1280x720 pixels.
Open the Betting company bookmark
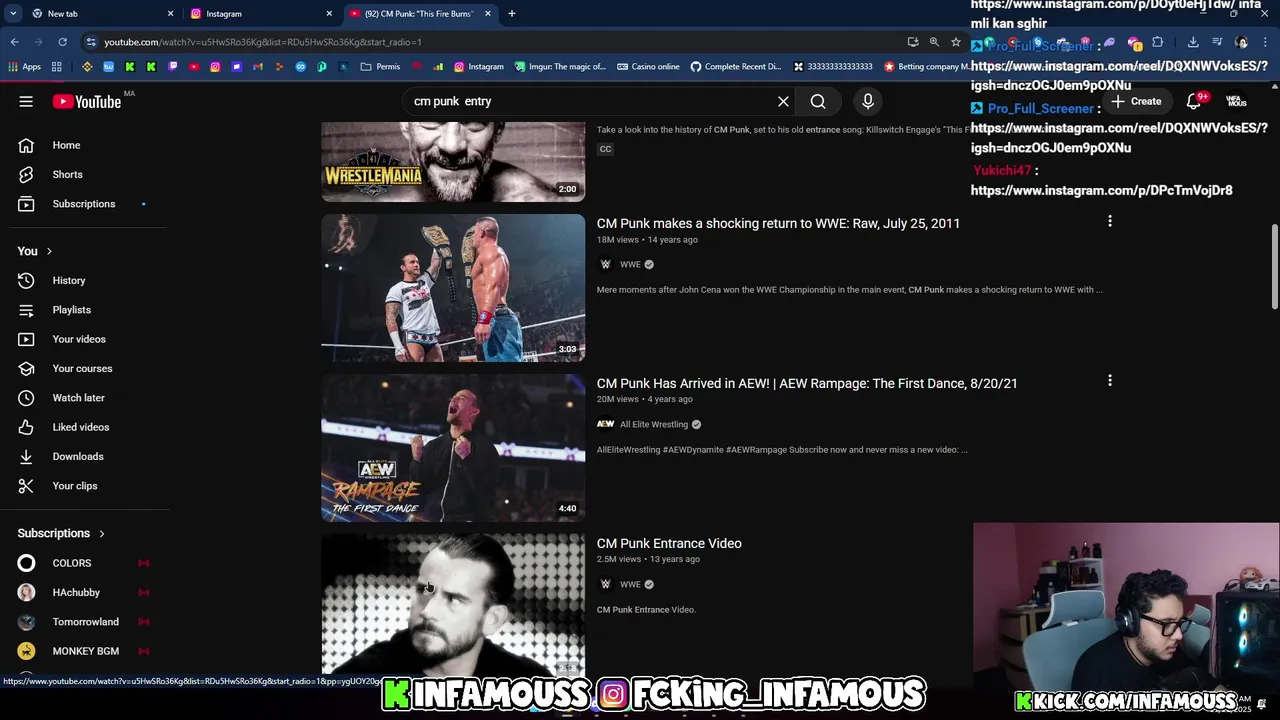[x=925, y=67]
